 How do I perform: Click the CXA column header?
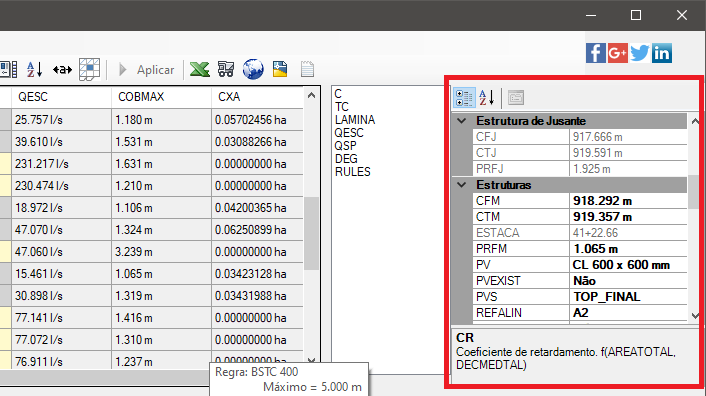[258, 97]
